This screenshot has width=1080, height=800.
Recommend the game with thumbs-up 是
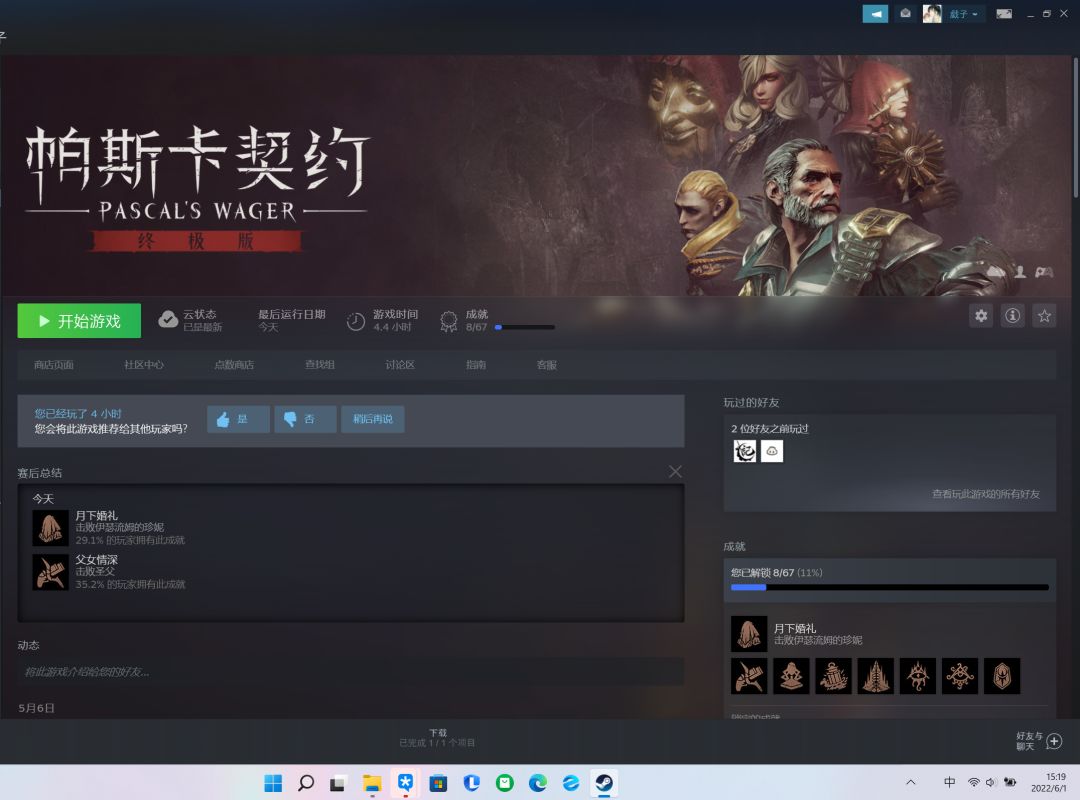point(238,419)
